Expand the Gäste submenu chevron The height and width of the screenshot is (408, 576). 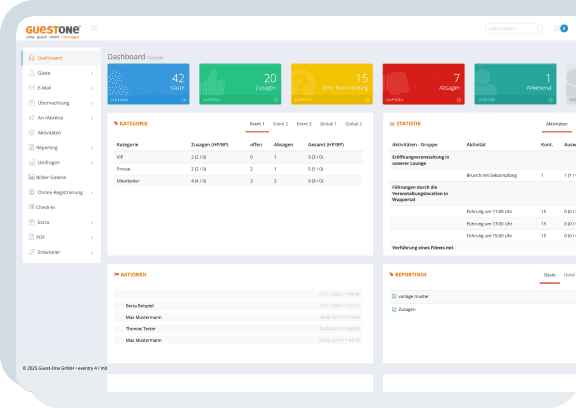92,73
